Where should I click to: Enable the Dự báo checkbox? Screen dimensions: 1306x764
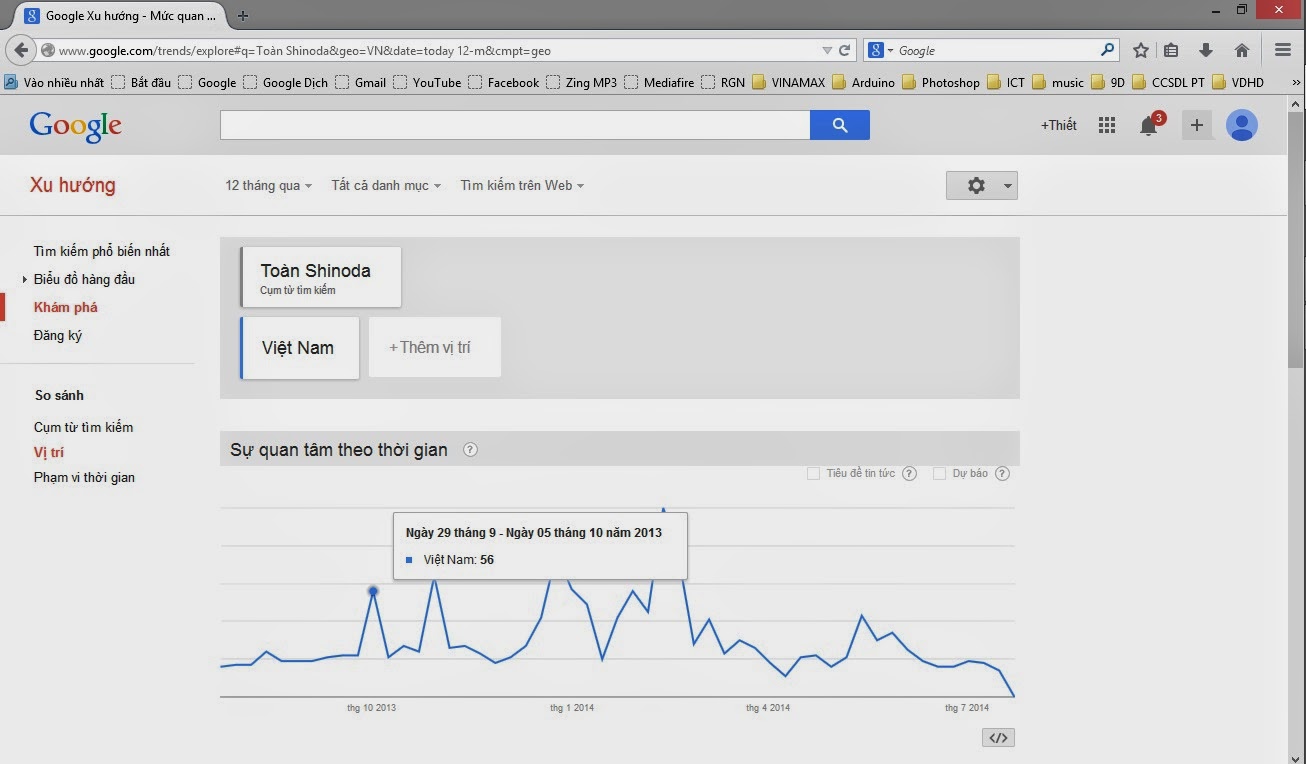938,473
